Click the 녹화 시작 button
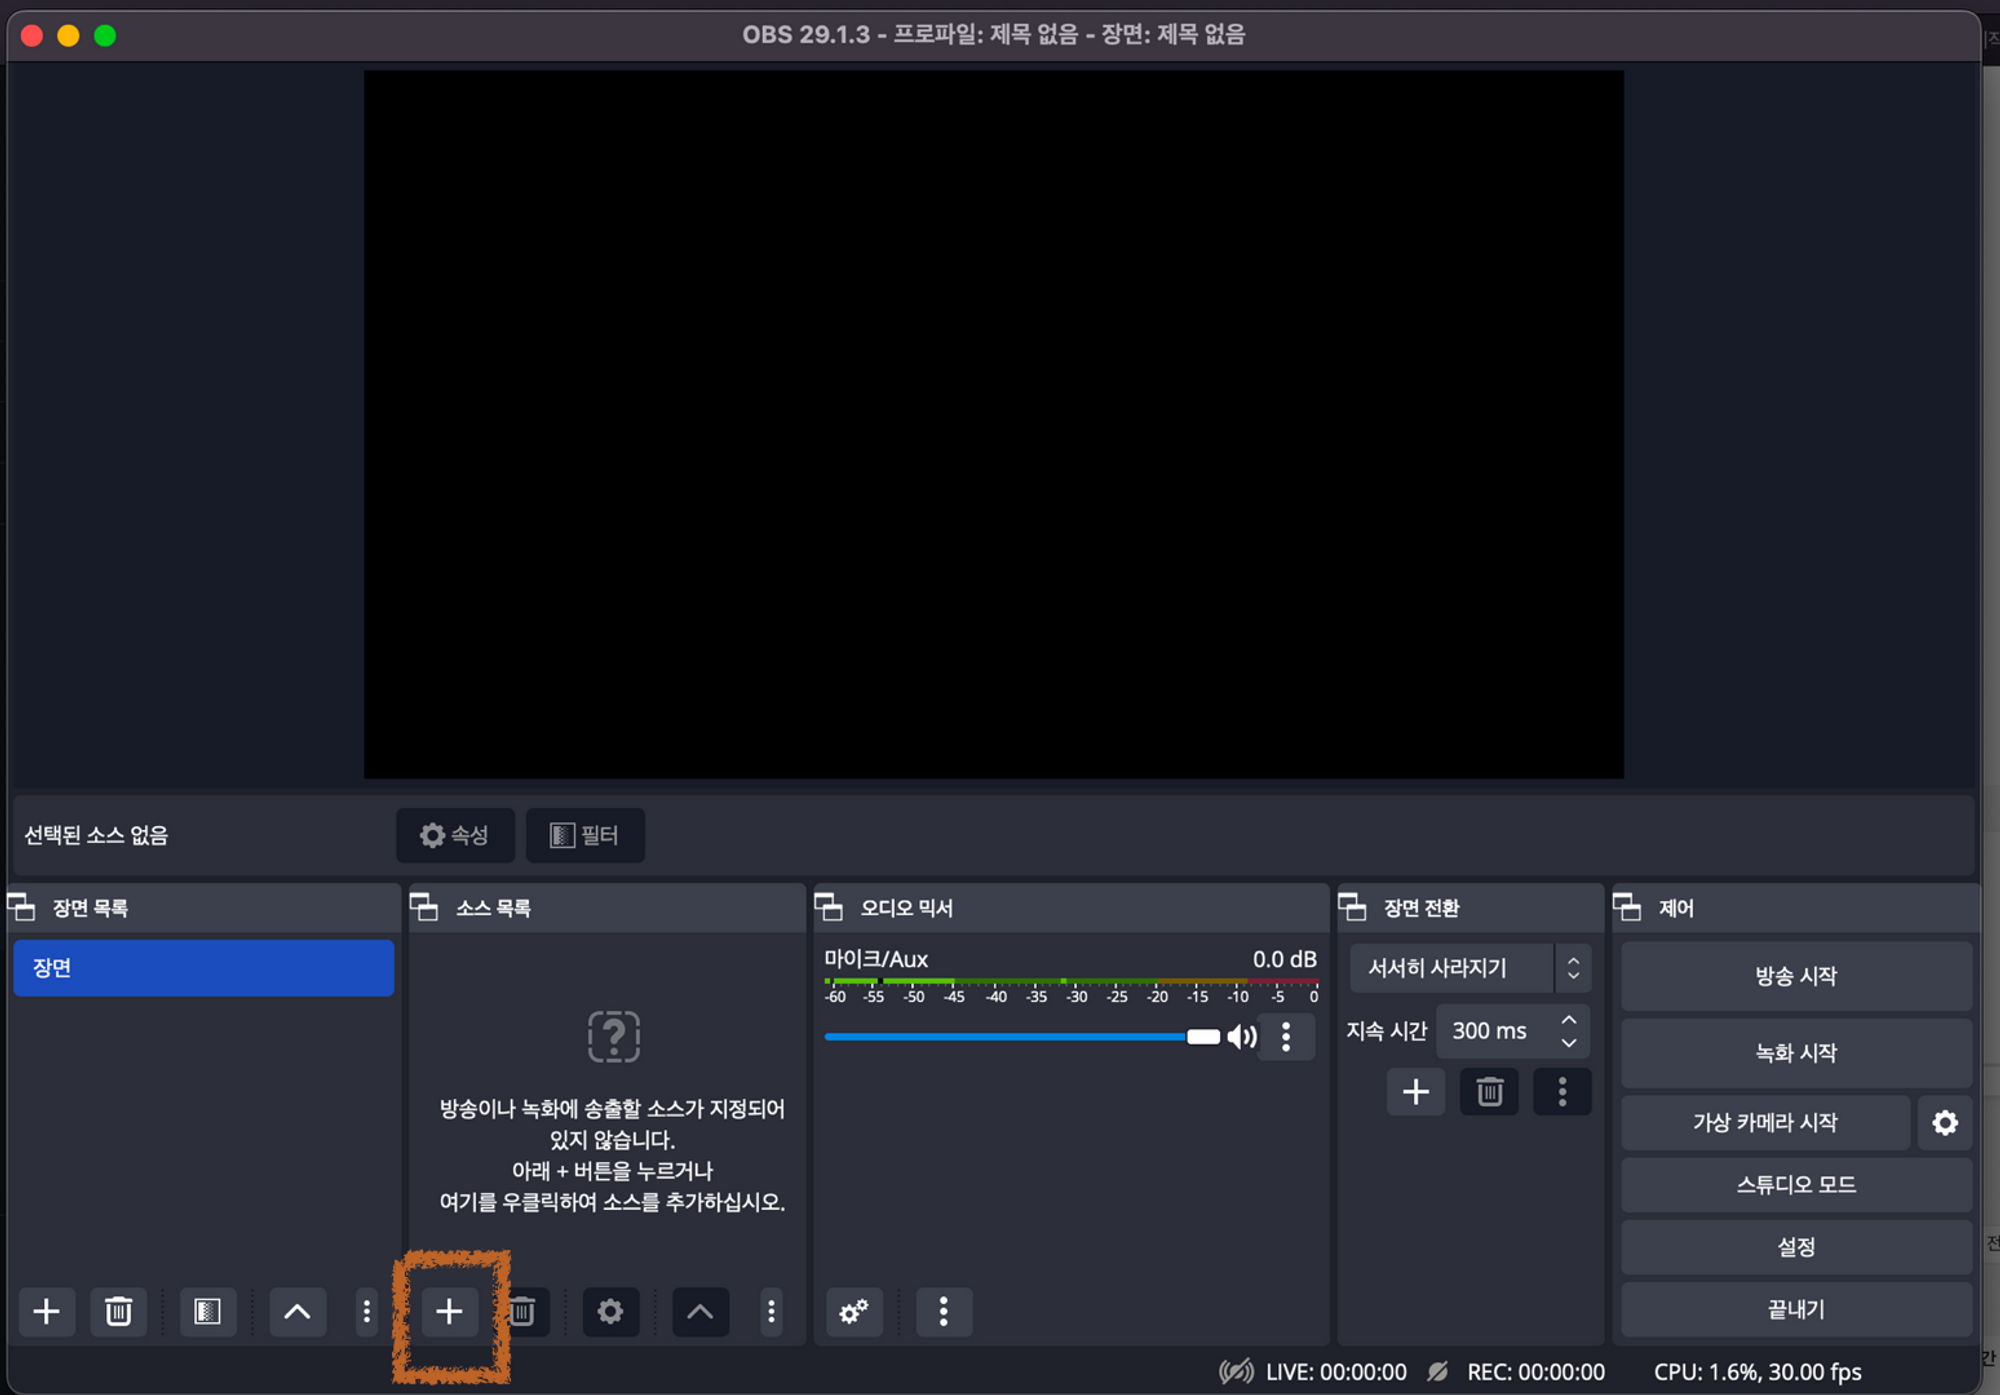 1795,1052
